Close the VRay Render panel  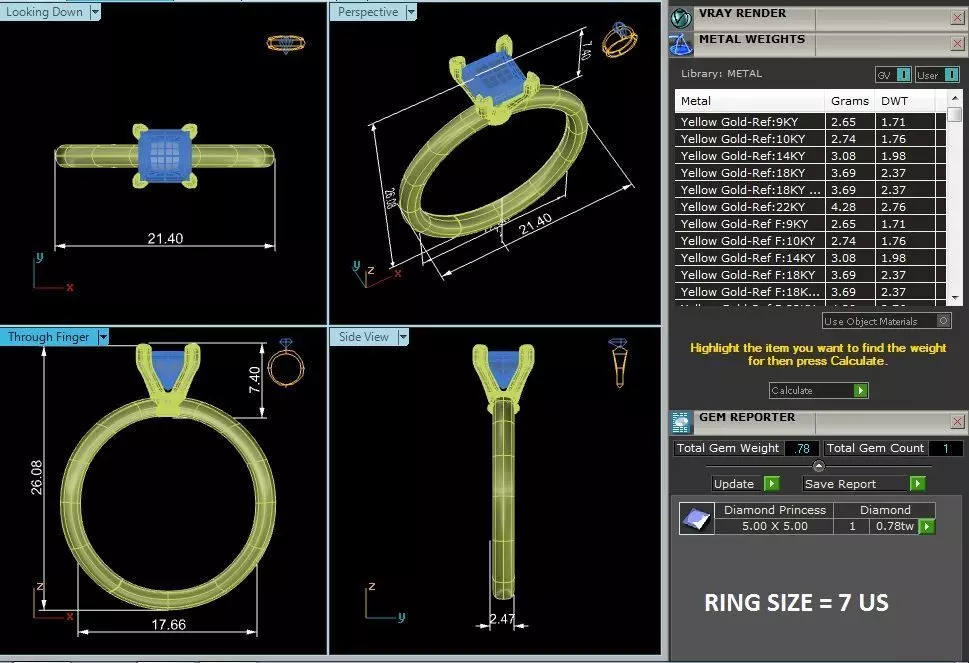tap(957, 18)
